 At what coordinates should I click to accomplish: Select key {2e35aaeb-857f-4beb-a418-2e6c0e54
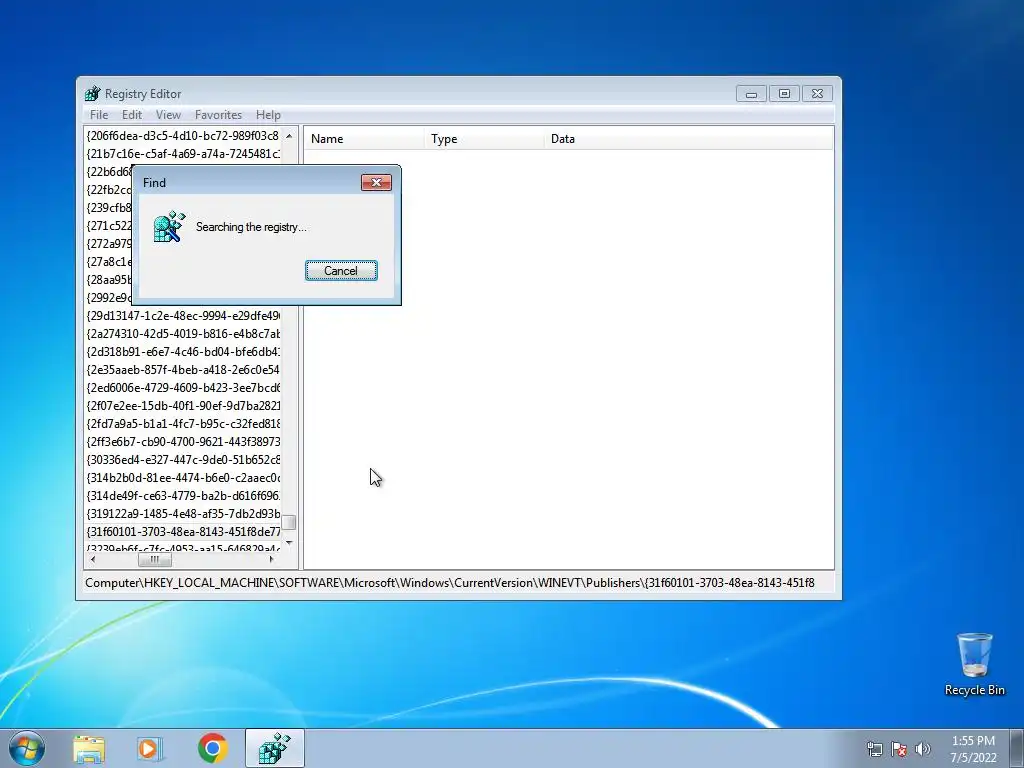[x=183, y=370]
